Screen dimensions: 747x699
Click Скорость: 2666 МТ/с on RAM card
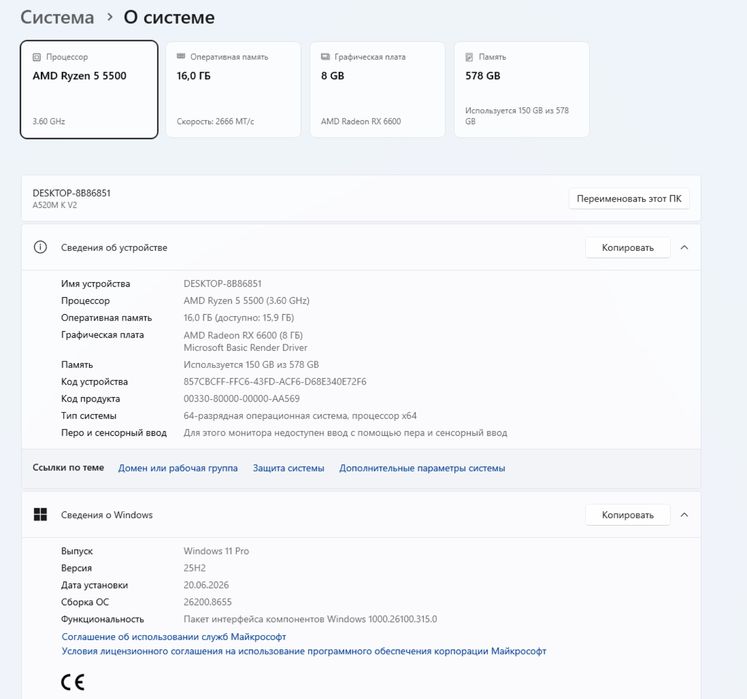tap(215, 122)
